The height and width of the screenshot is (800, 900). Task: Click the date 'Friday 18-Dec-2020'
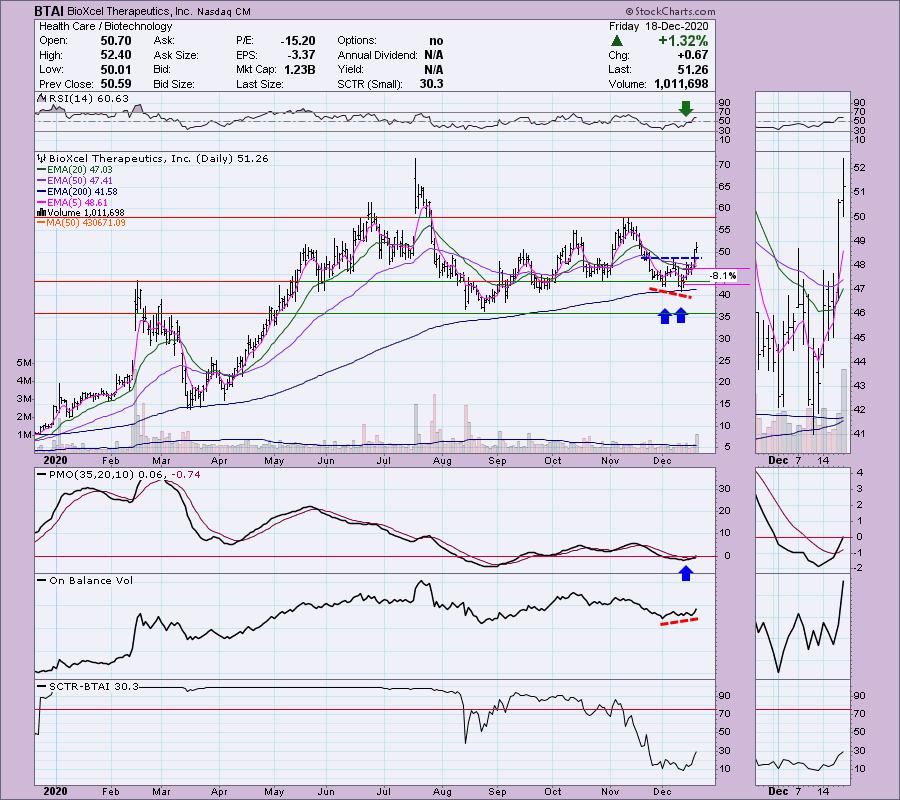tap(658, 26)
